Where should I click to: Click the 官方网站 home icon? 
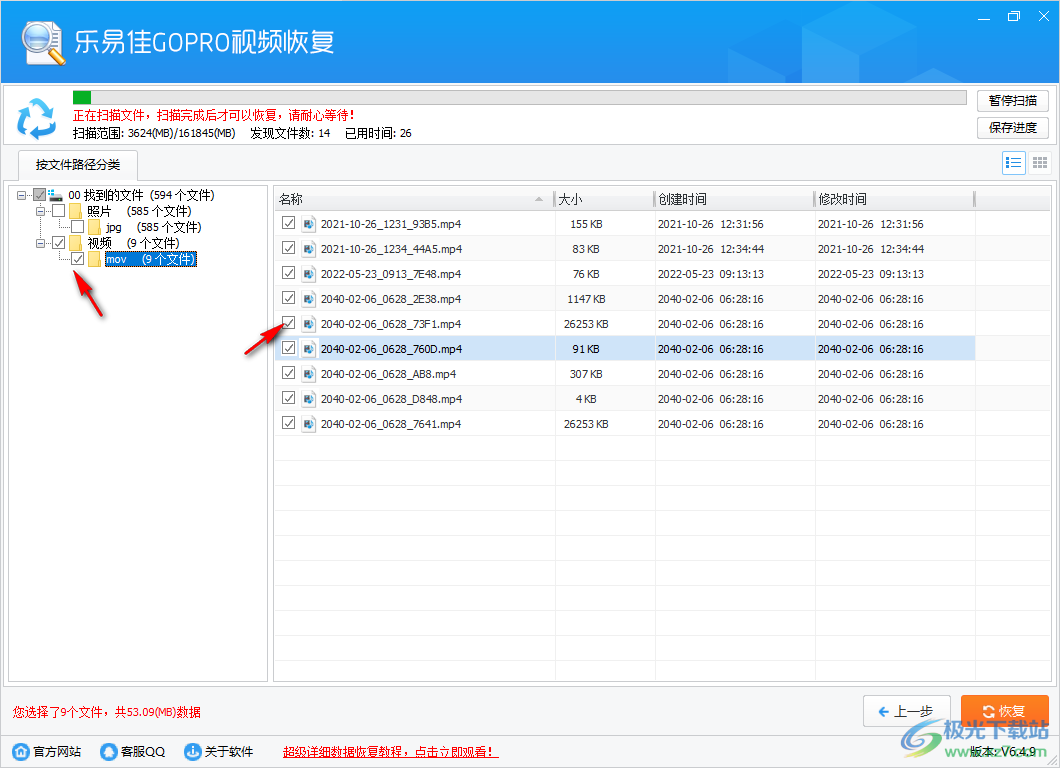(x=21, y=751)
